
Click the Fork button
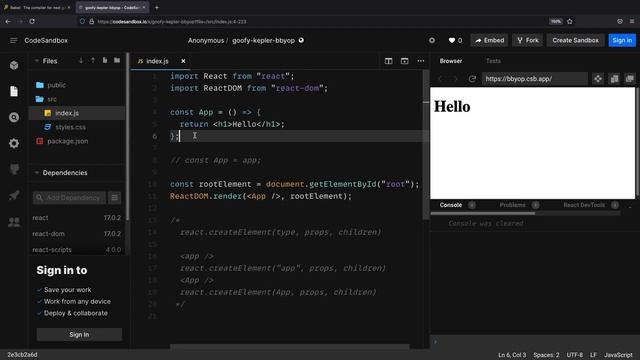527,40
